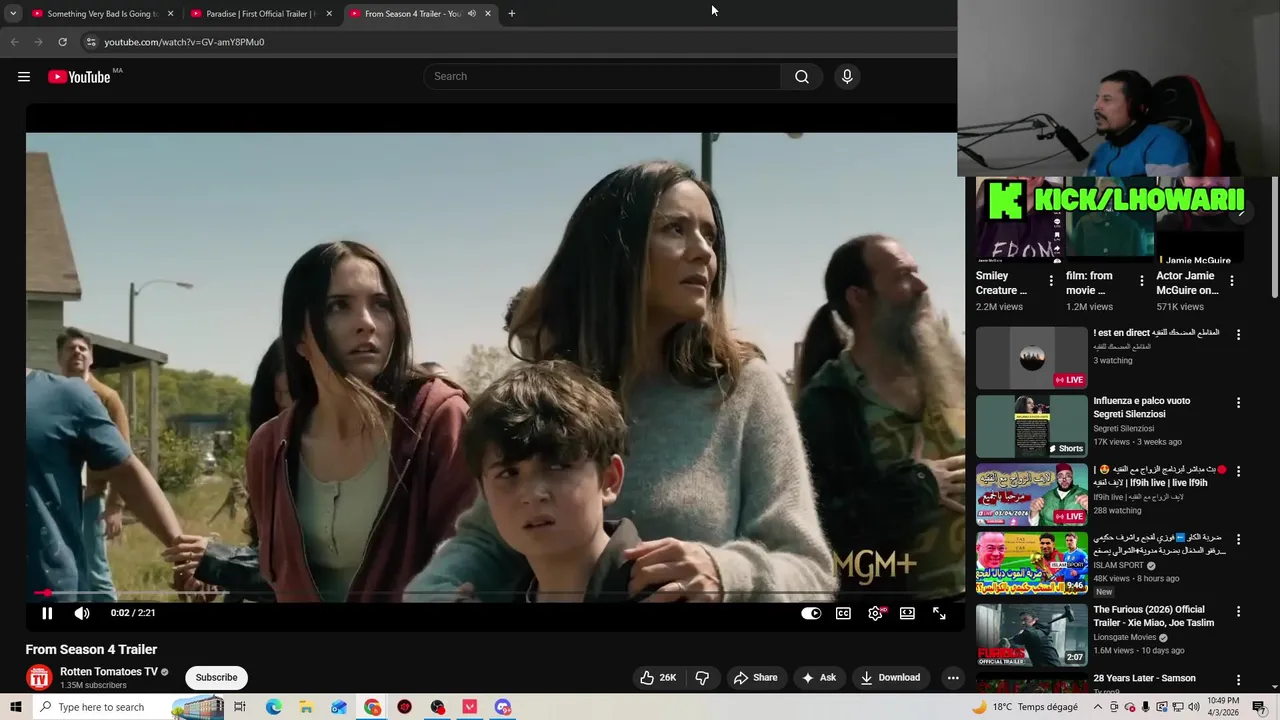Viewport: 1280px width, 720px height.
Task: Switch to theater mode
Action: tap(907, 613)
